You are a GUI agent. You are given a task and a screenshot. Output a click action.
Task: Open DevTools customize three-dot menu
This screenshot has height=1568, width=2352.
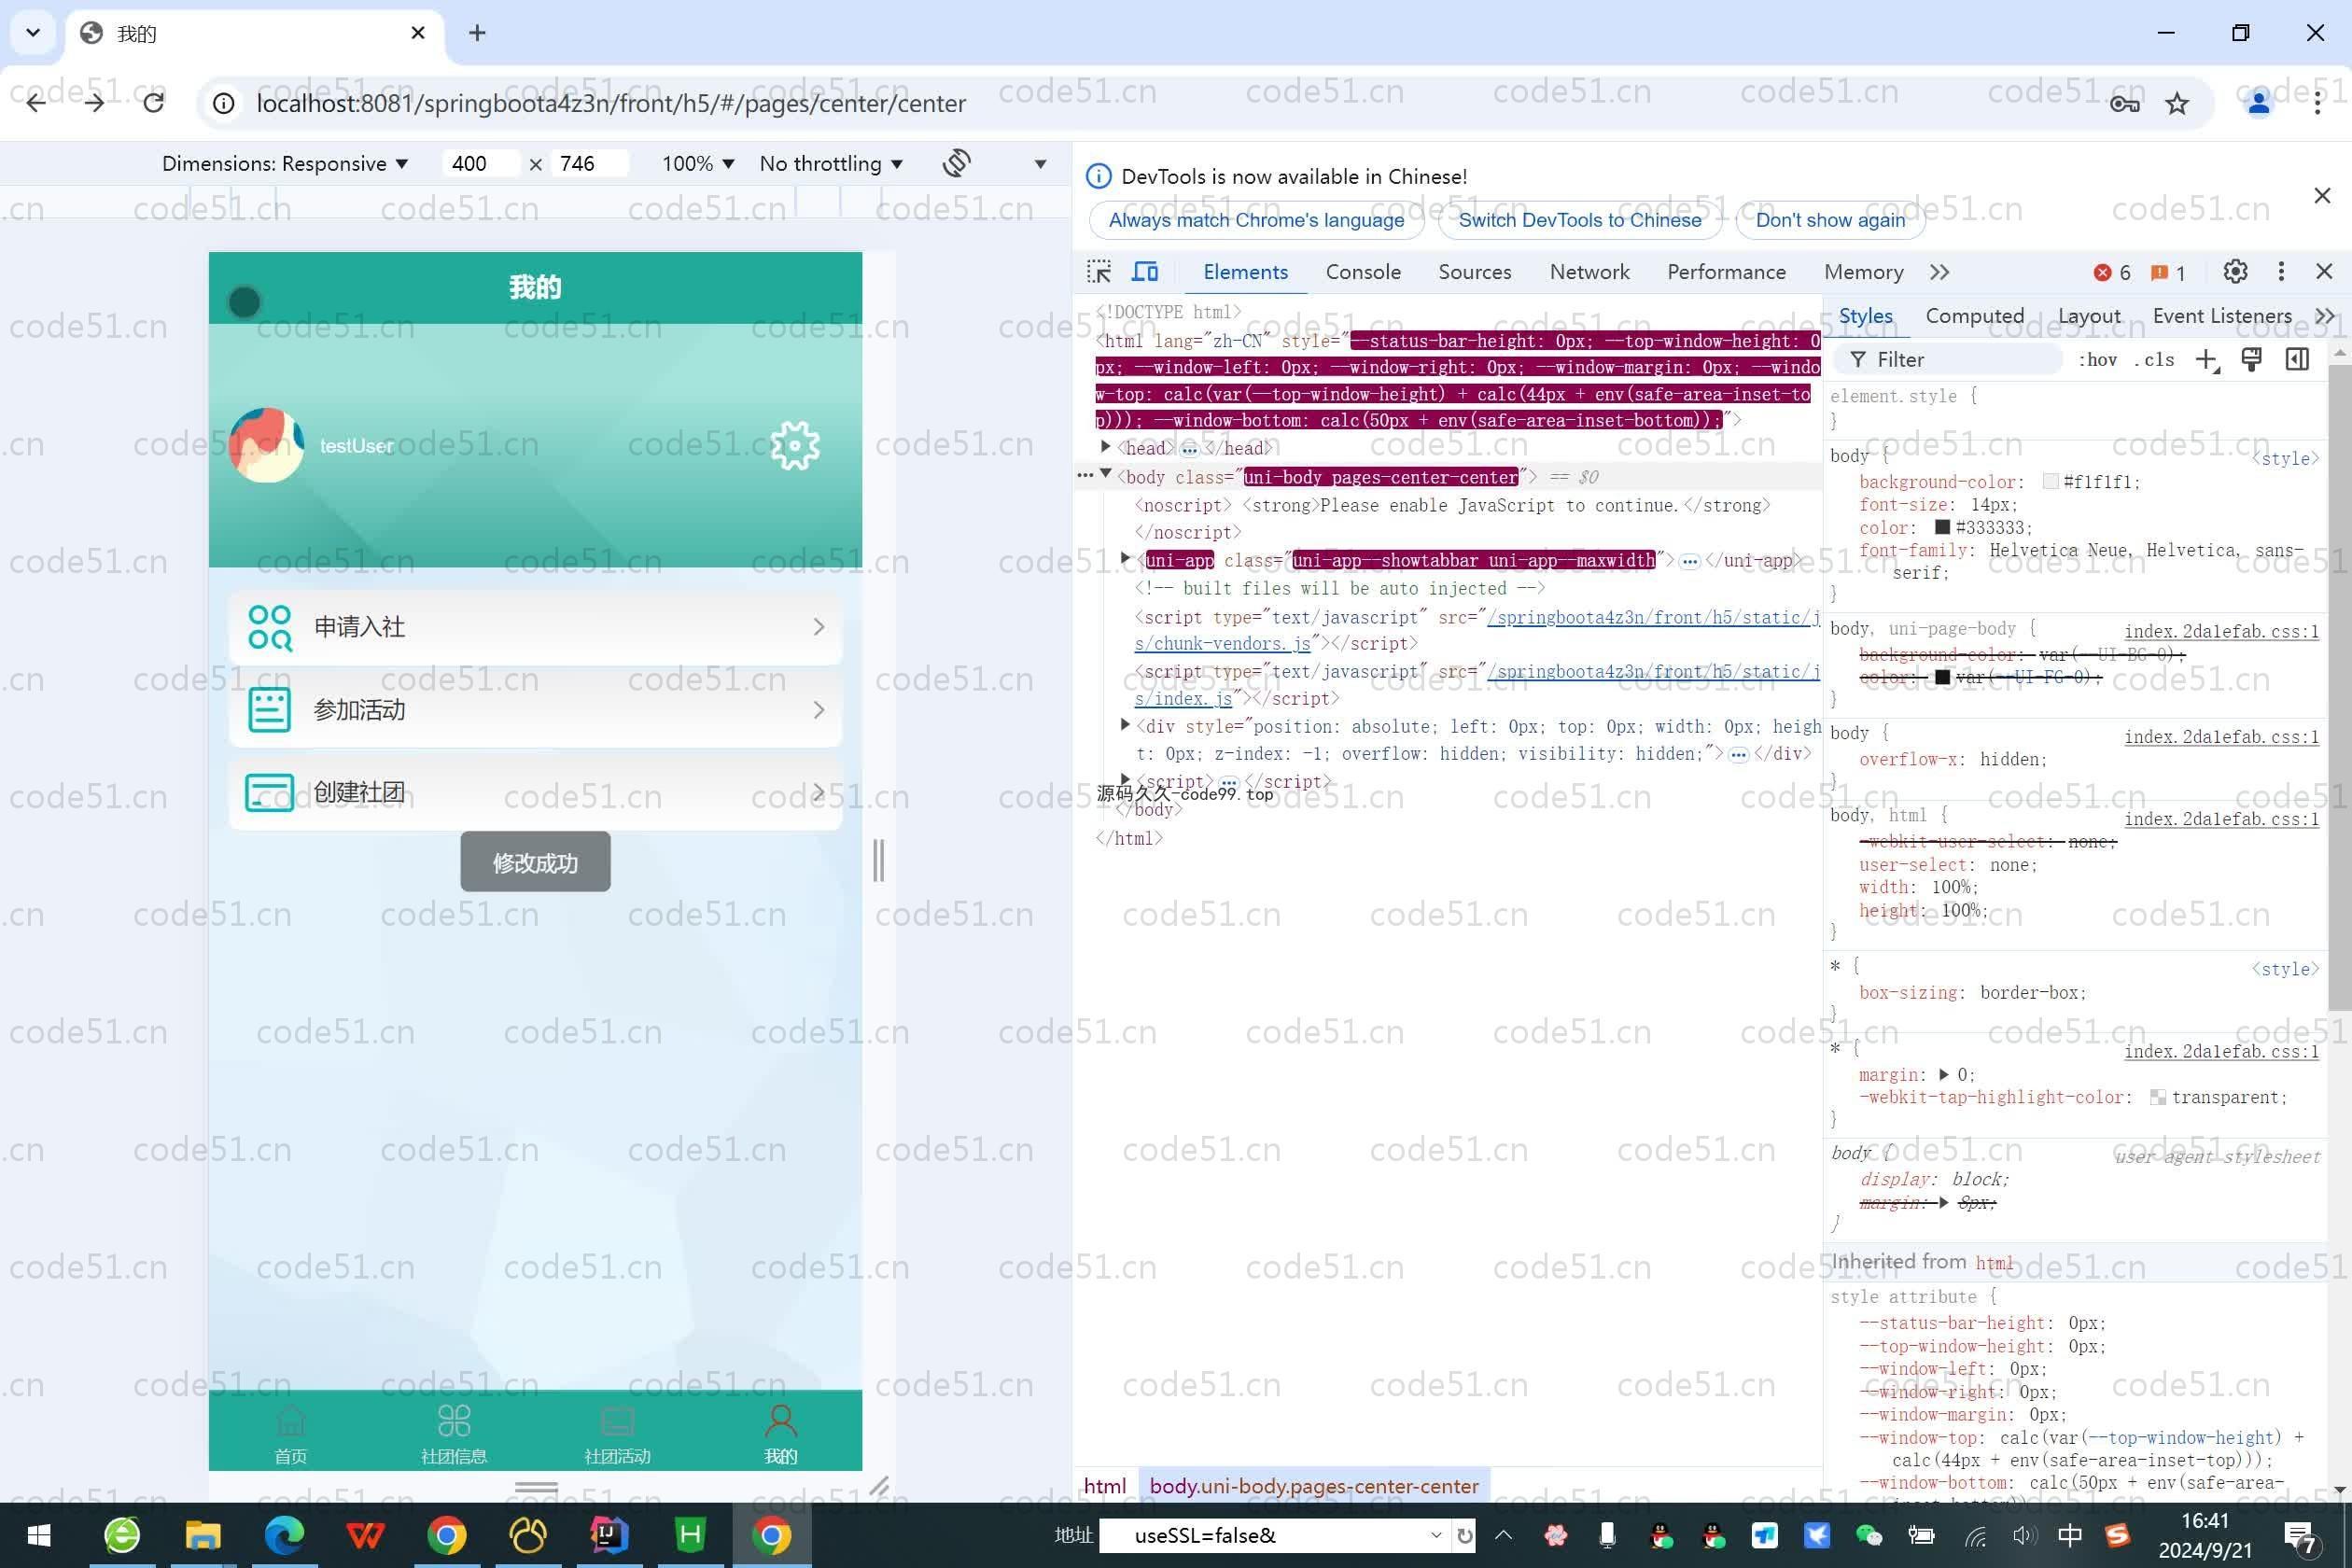2281,272
